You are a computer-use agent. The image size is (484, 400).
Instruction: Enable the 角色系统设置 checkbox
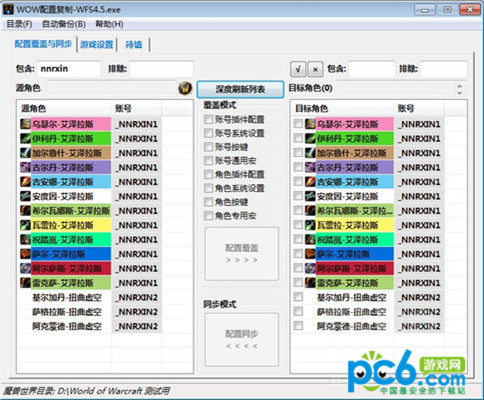coord(208,188)
